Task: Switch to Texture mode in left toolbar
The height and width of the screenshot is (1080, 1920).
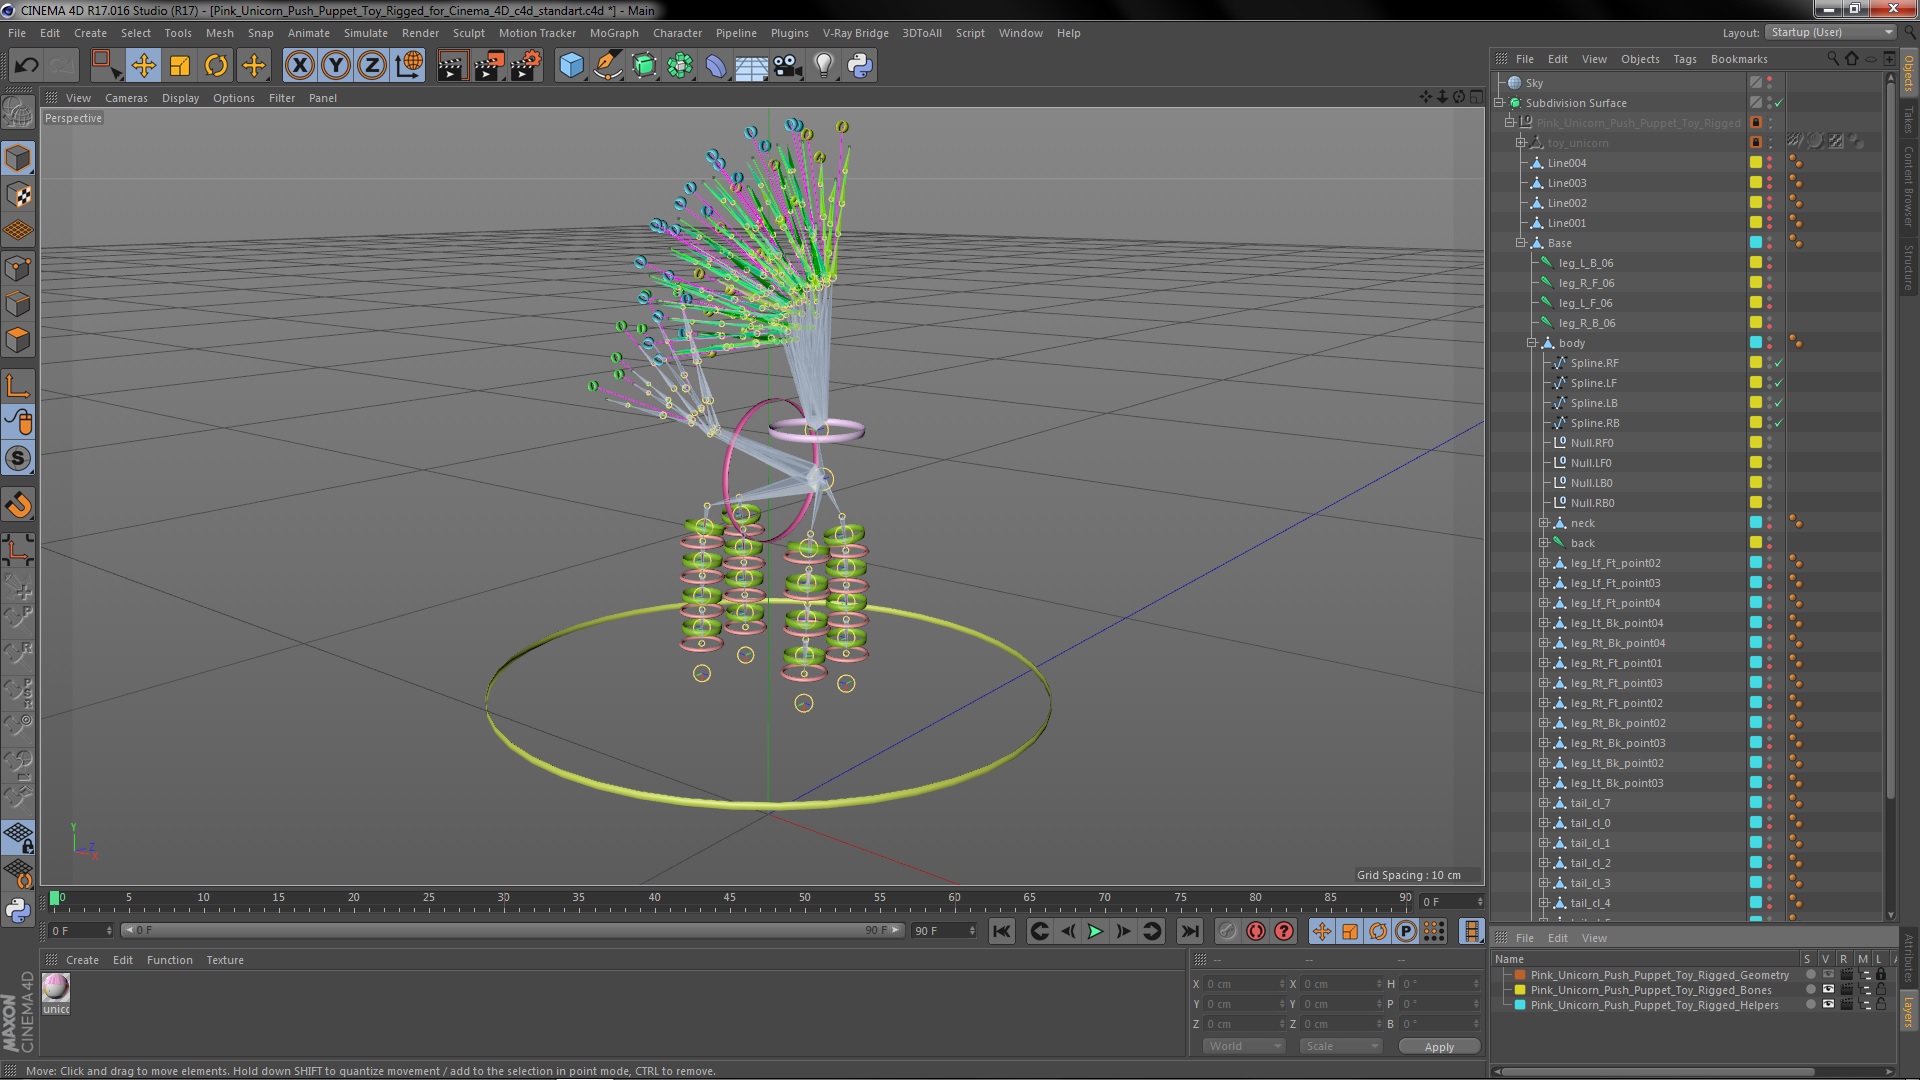Action: tap(18, 195)
